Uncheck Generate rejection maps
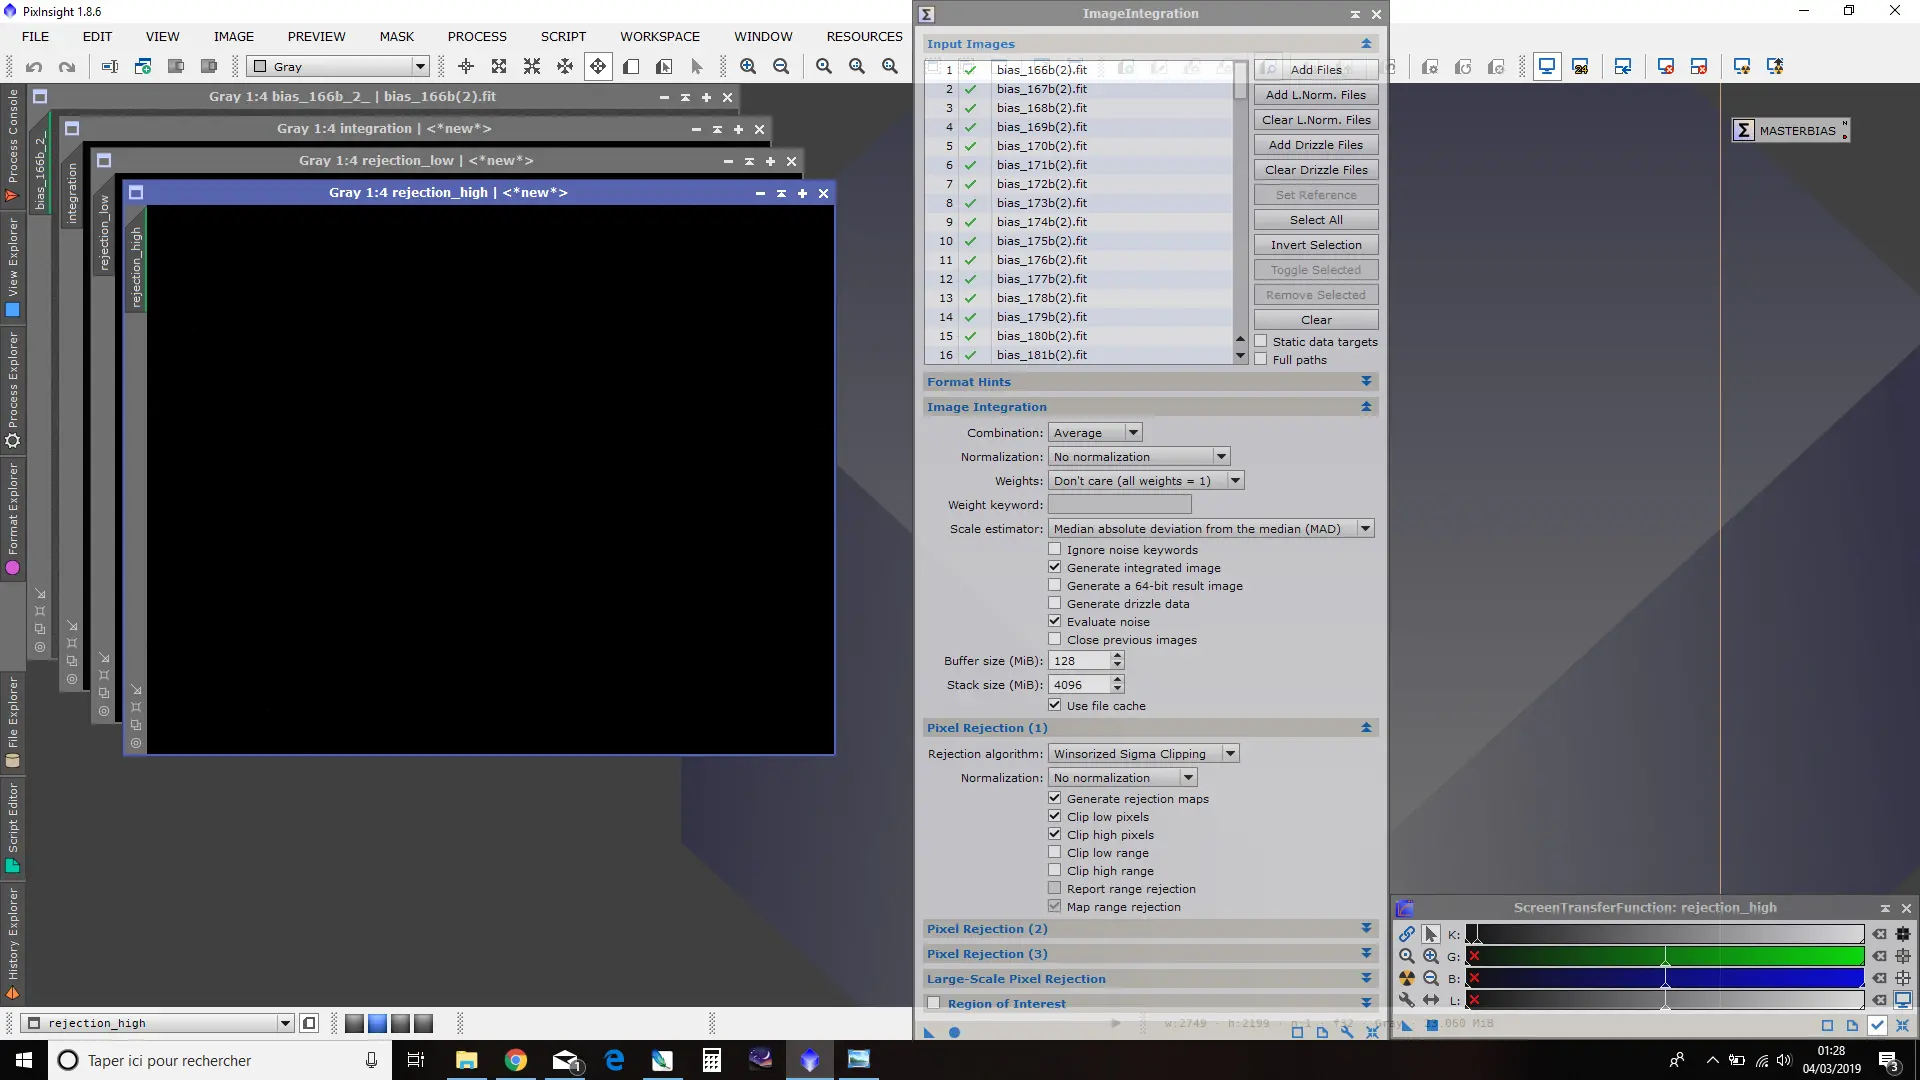 pos(1054,798)
